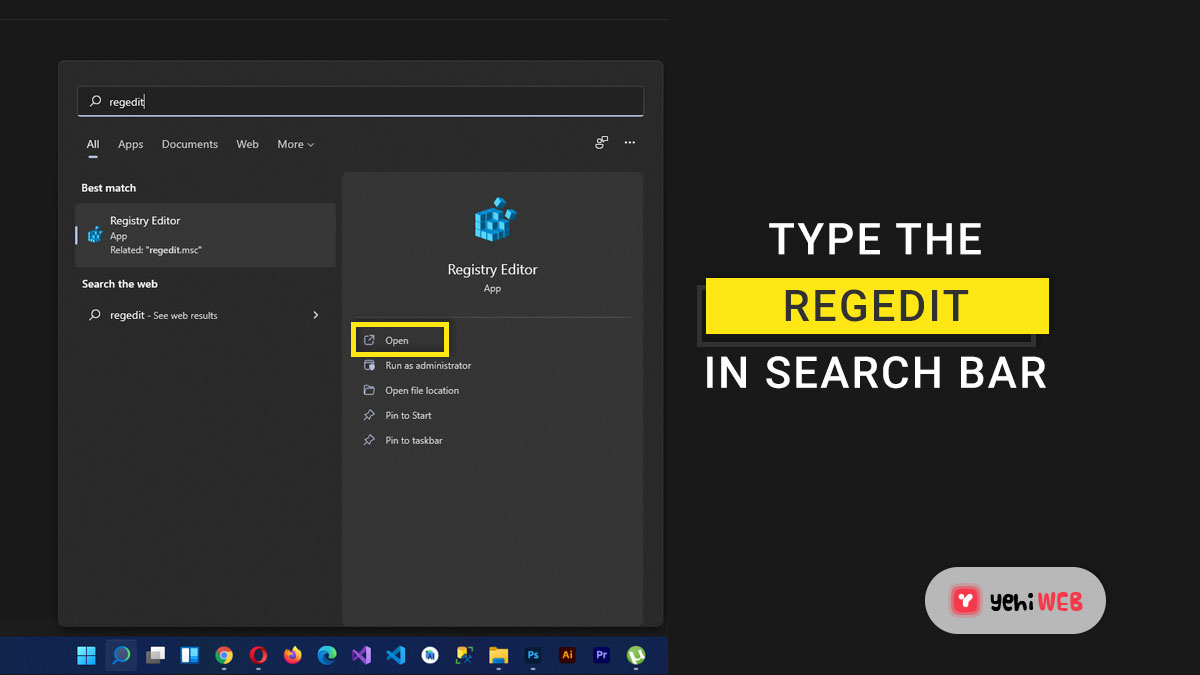Screen dimensions: 1200x675
Task: Expand the More filter dropdown
Action: 295,144
